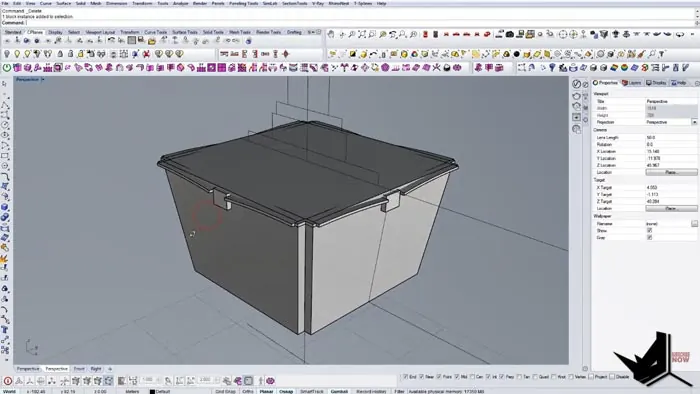The width and height of the screenshot is (700, 394).
Task: Open the Perspective viewport title menu arrow
Action: [x=43, y=79]
